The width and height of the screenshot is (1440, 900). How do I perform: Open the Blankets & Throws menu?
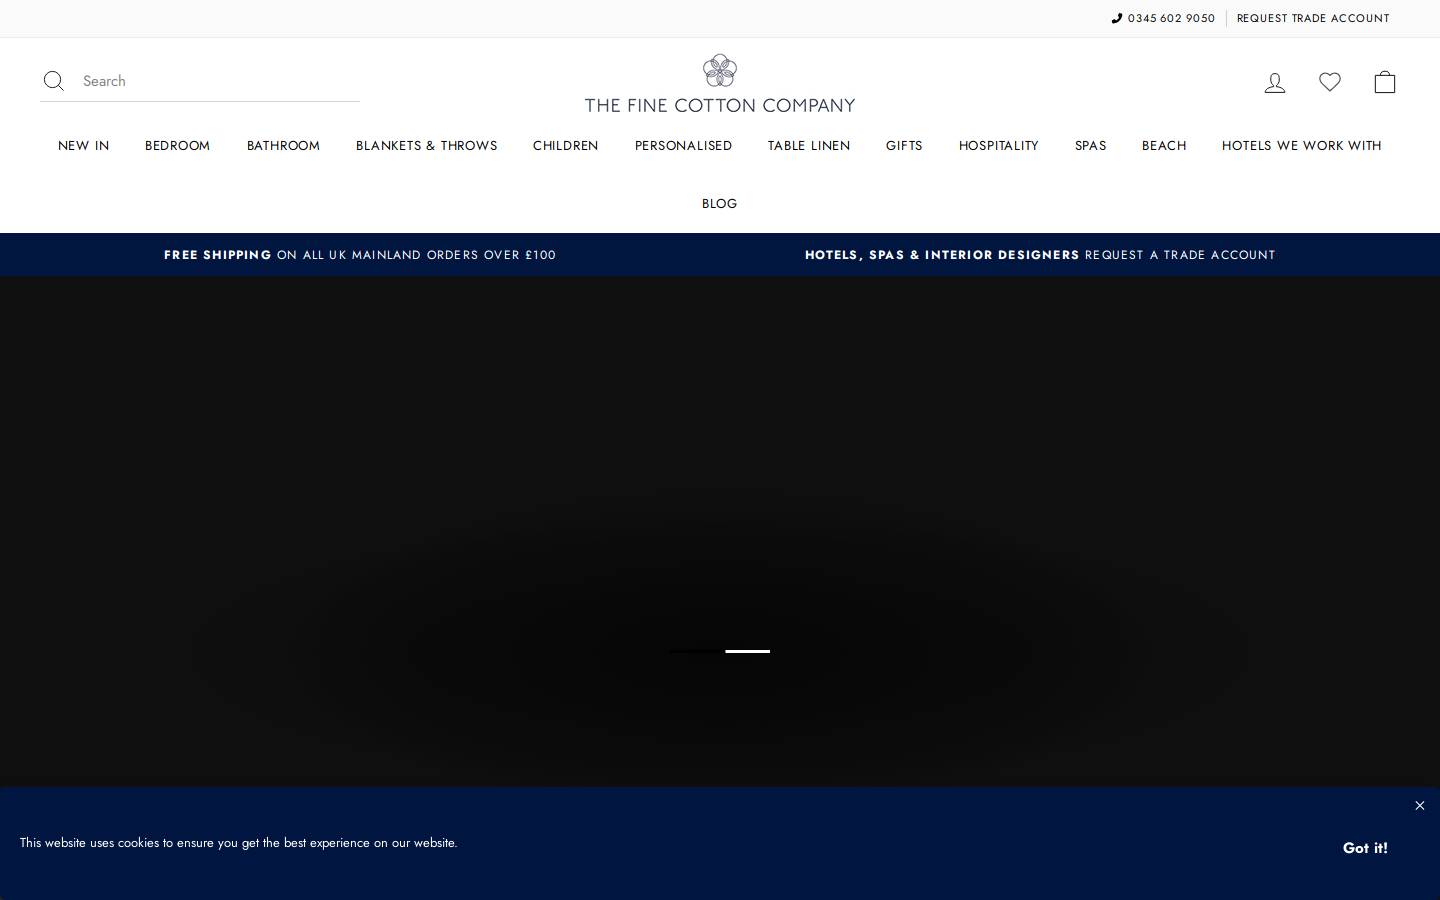click(426, 145)
